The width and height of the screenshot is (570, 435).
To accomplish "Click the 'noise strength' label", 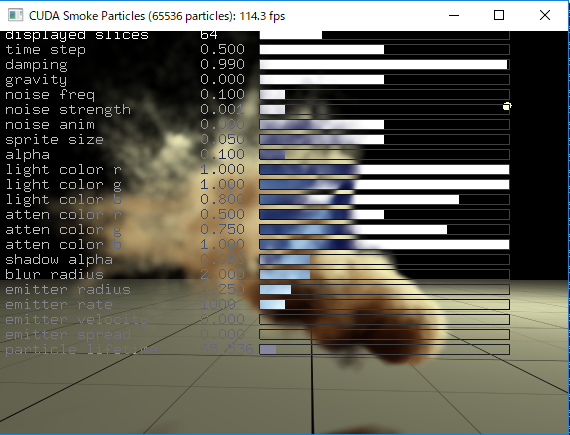I will (x=68, y=110).
